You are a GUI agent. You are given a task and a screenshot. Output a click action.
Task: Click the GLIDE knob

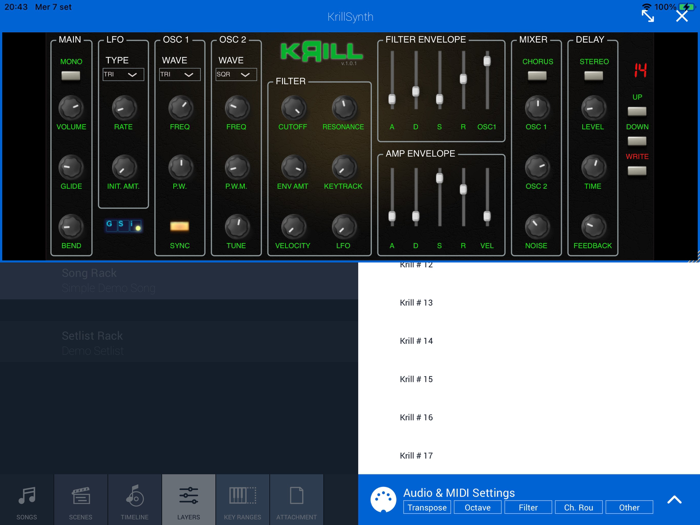(71, 167)
